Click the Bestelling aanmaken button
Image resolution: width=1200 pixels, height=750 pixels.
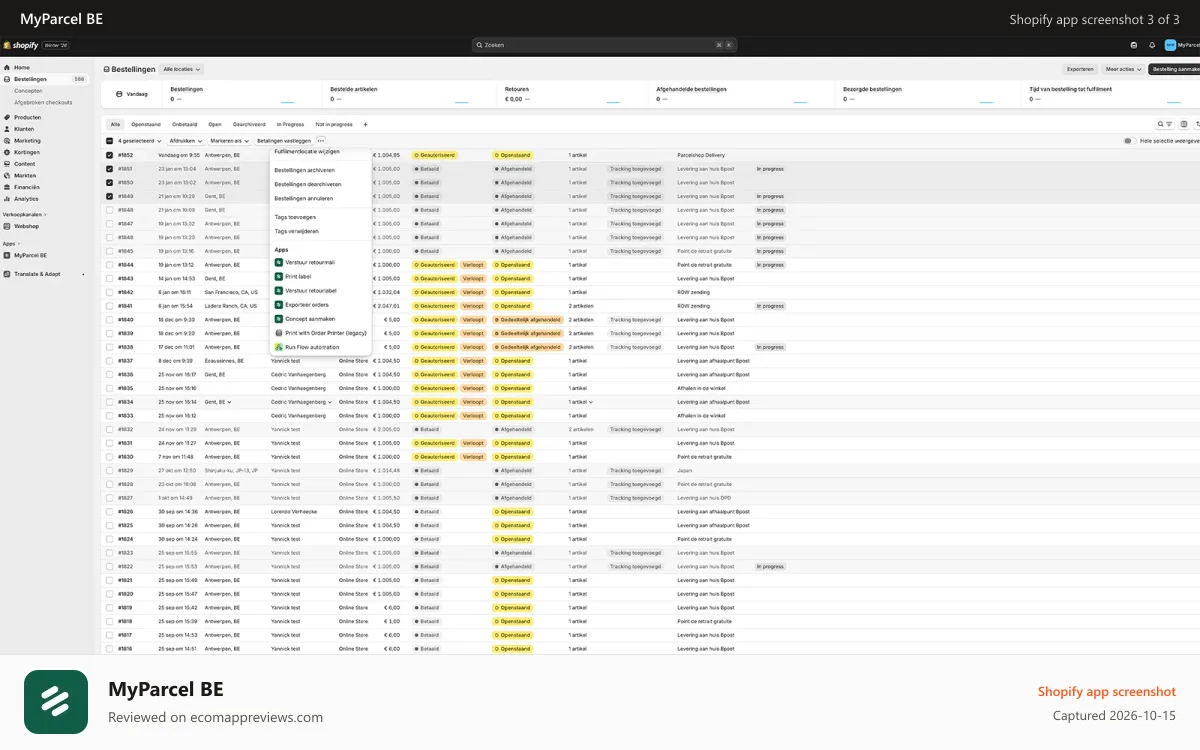click(x=1174, y=69)
